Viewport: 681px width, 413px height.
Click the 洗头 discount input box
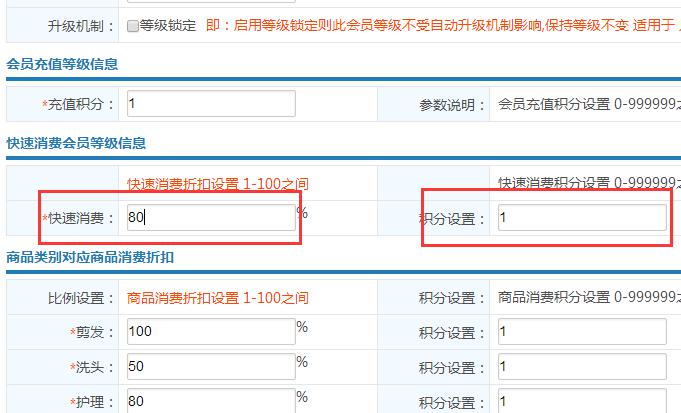(211, 366)
